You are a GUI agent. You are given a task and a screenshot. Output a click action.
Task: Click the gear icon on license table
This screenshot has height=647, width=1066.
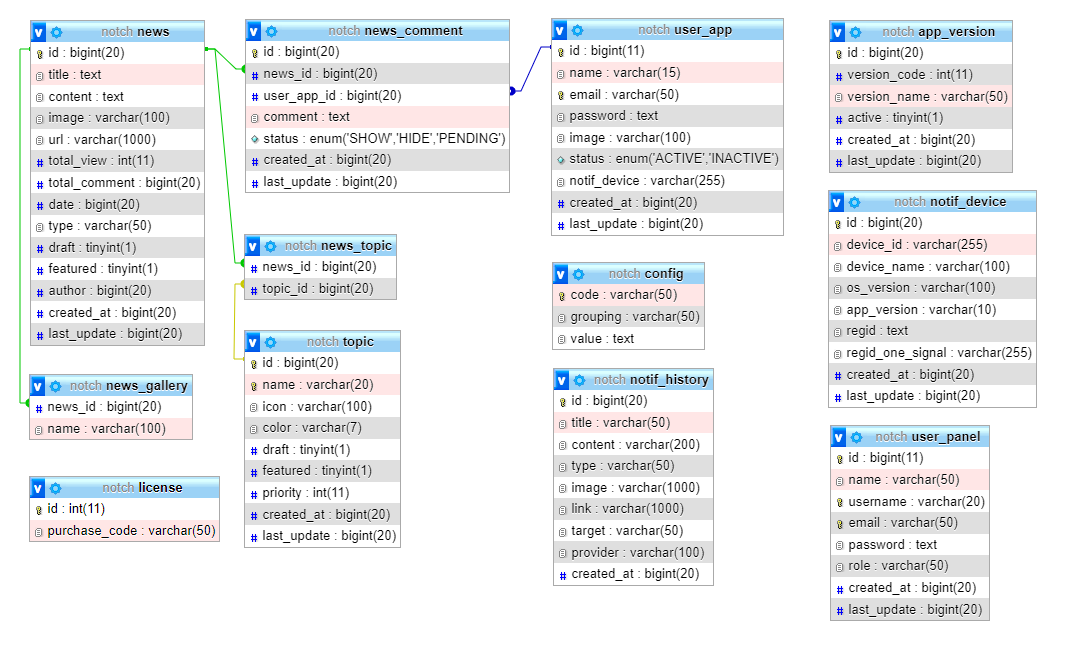pos(56,488)
